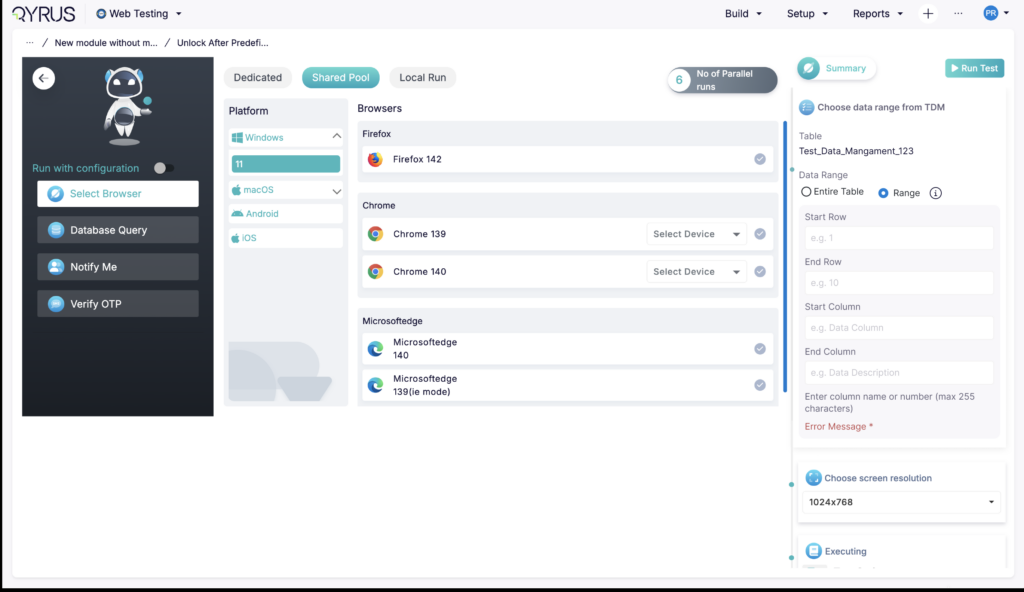Click the Notify Me button

point(118,267)
